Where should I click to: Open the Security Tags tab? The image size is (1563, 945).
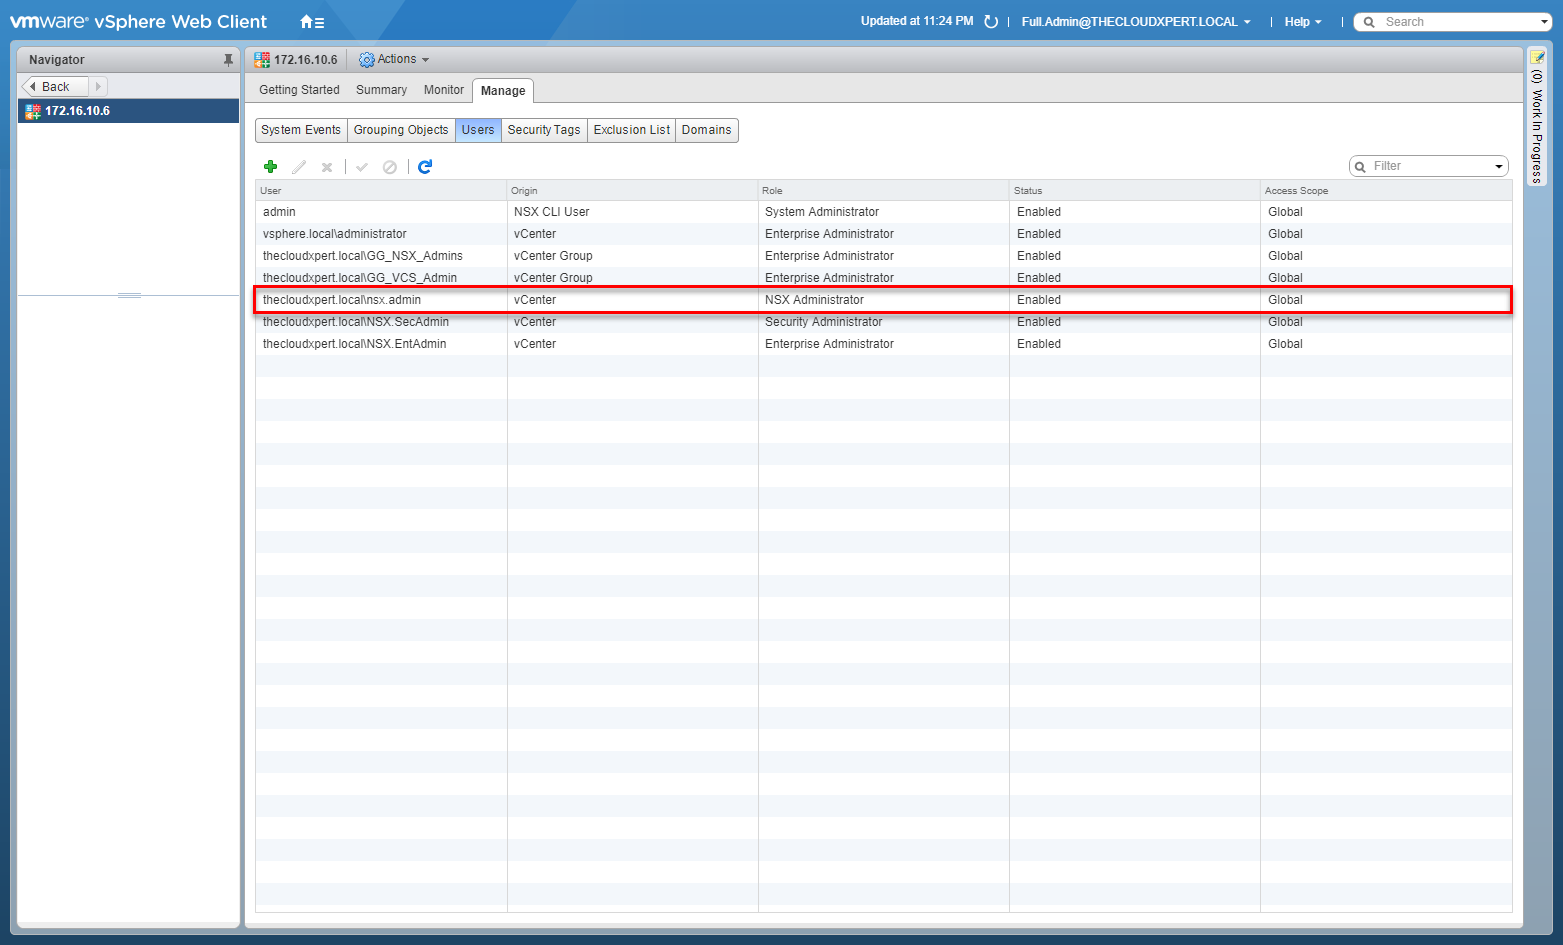coord(543,130)
